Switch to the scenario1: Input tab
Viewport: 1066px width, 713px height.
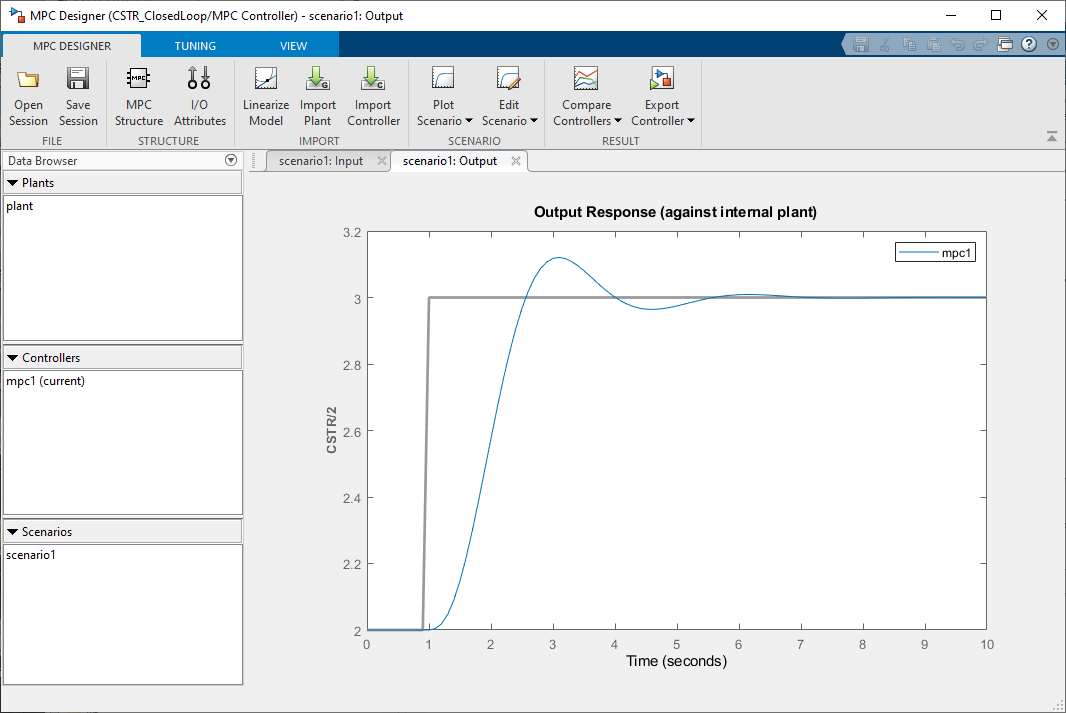point(321,161)
